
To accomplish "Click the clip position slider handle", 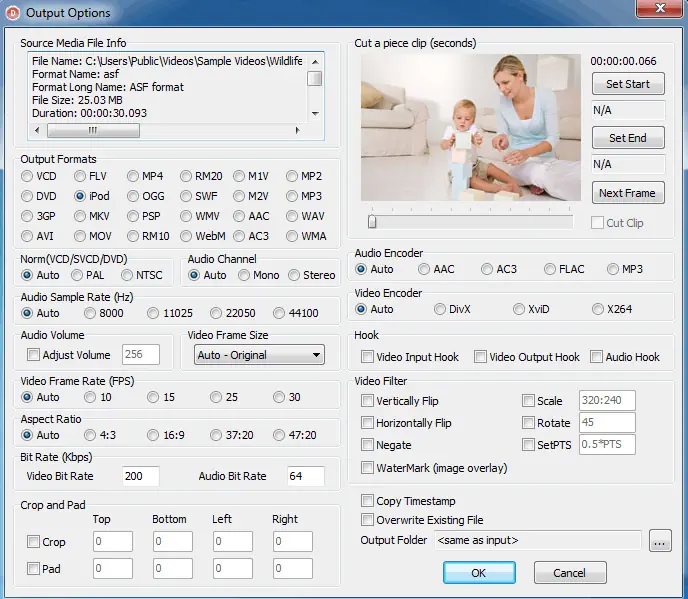I will pos(372,222).
